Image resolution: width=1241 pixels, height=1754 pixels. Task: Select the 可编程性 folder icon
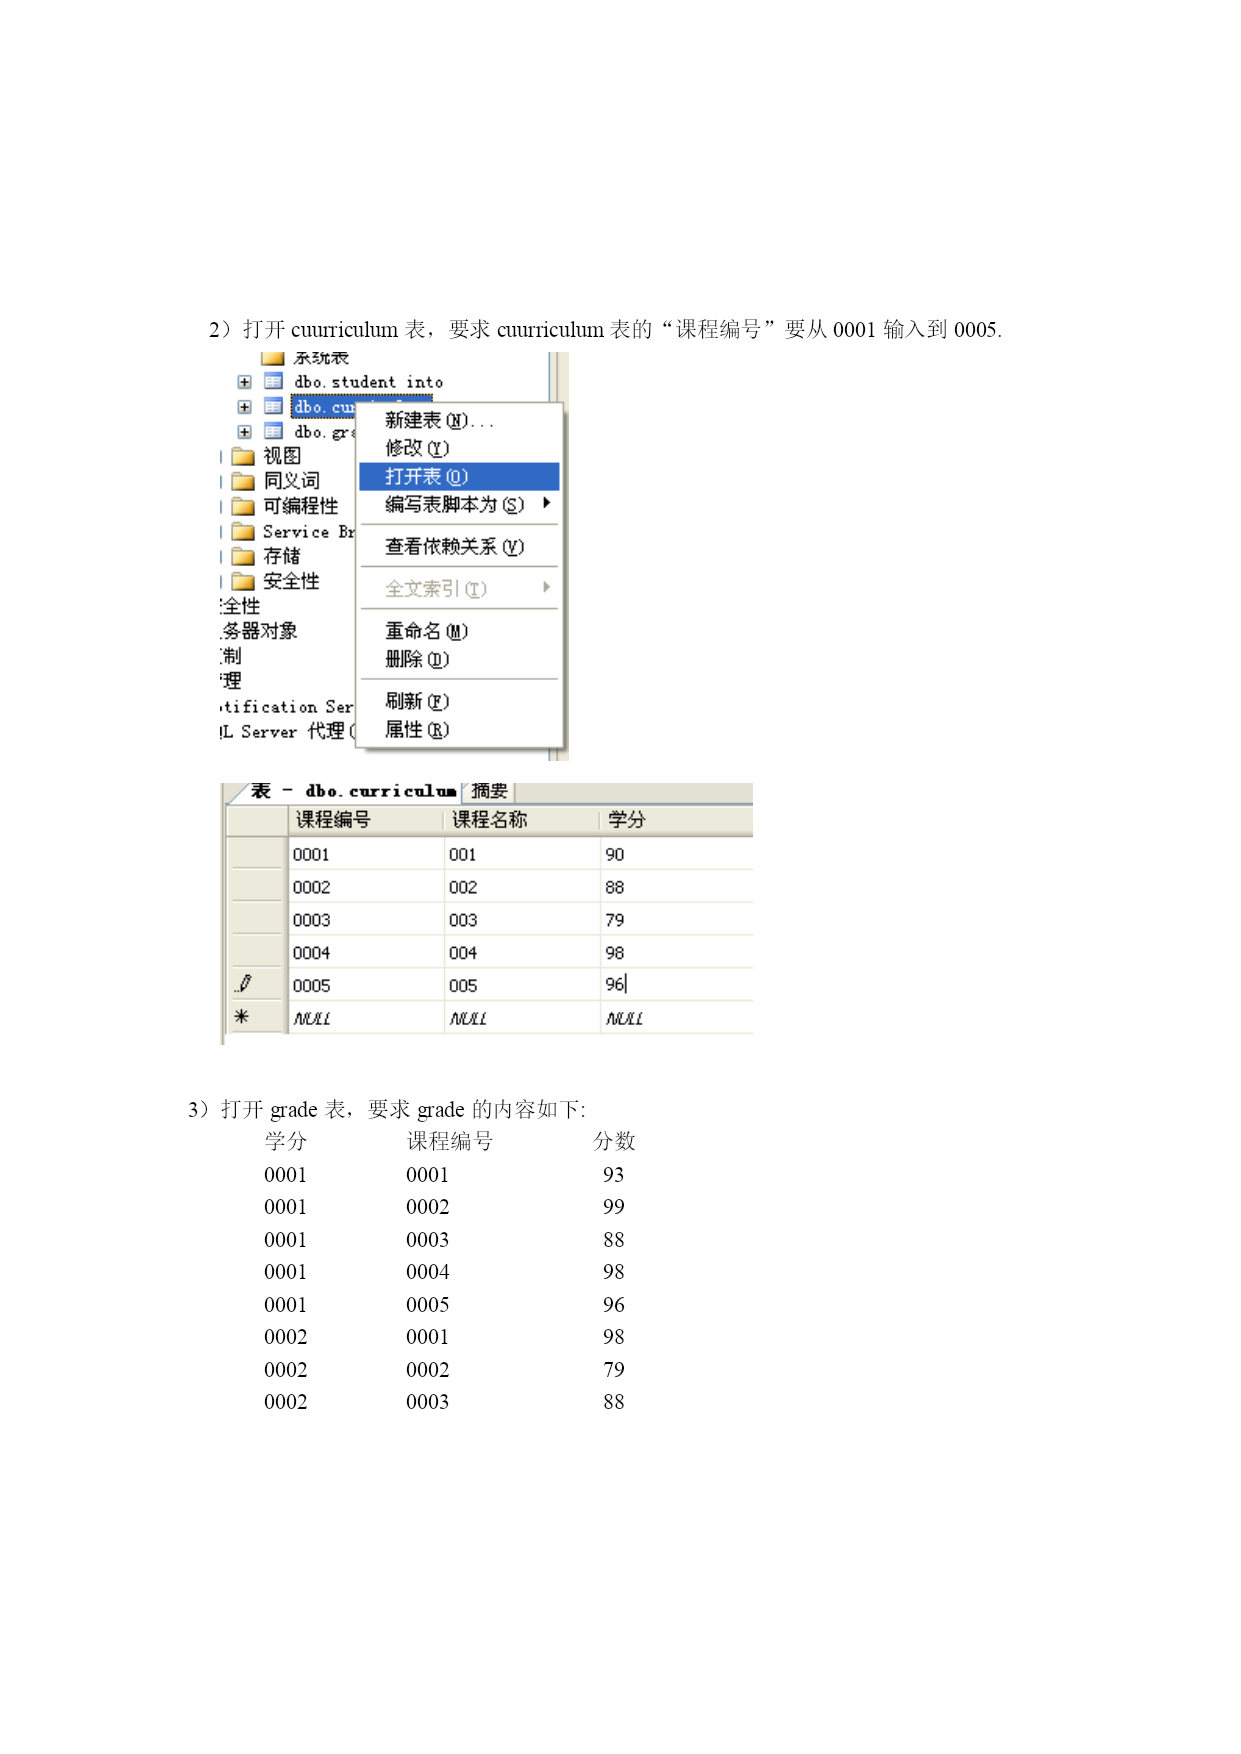(x=243, y=506)
